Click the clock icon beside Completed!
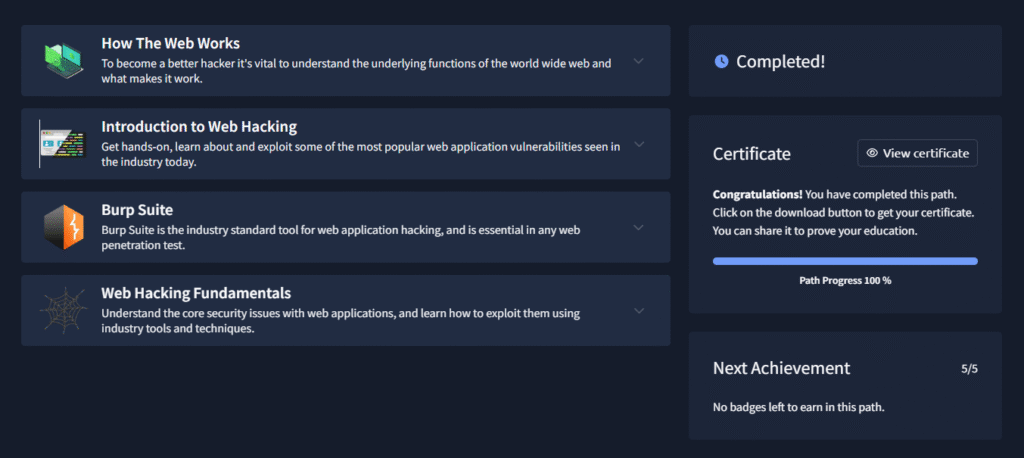This screenshot has width=1024, height=458. click(x=721, y=62)
